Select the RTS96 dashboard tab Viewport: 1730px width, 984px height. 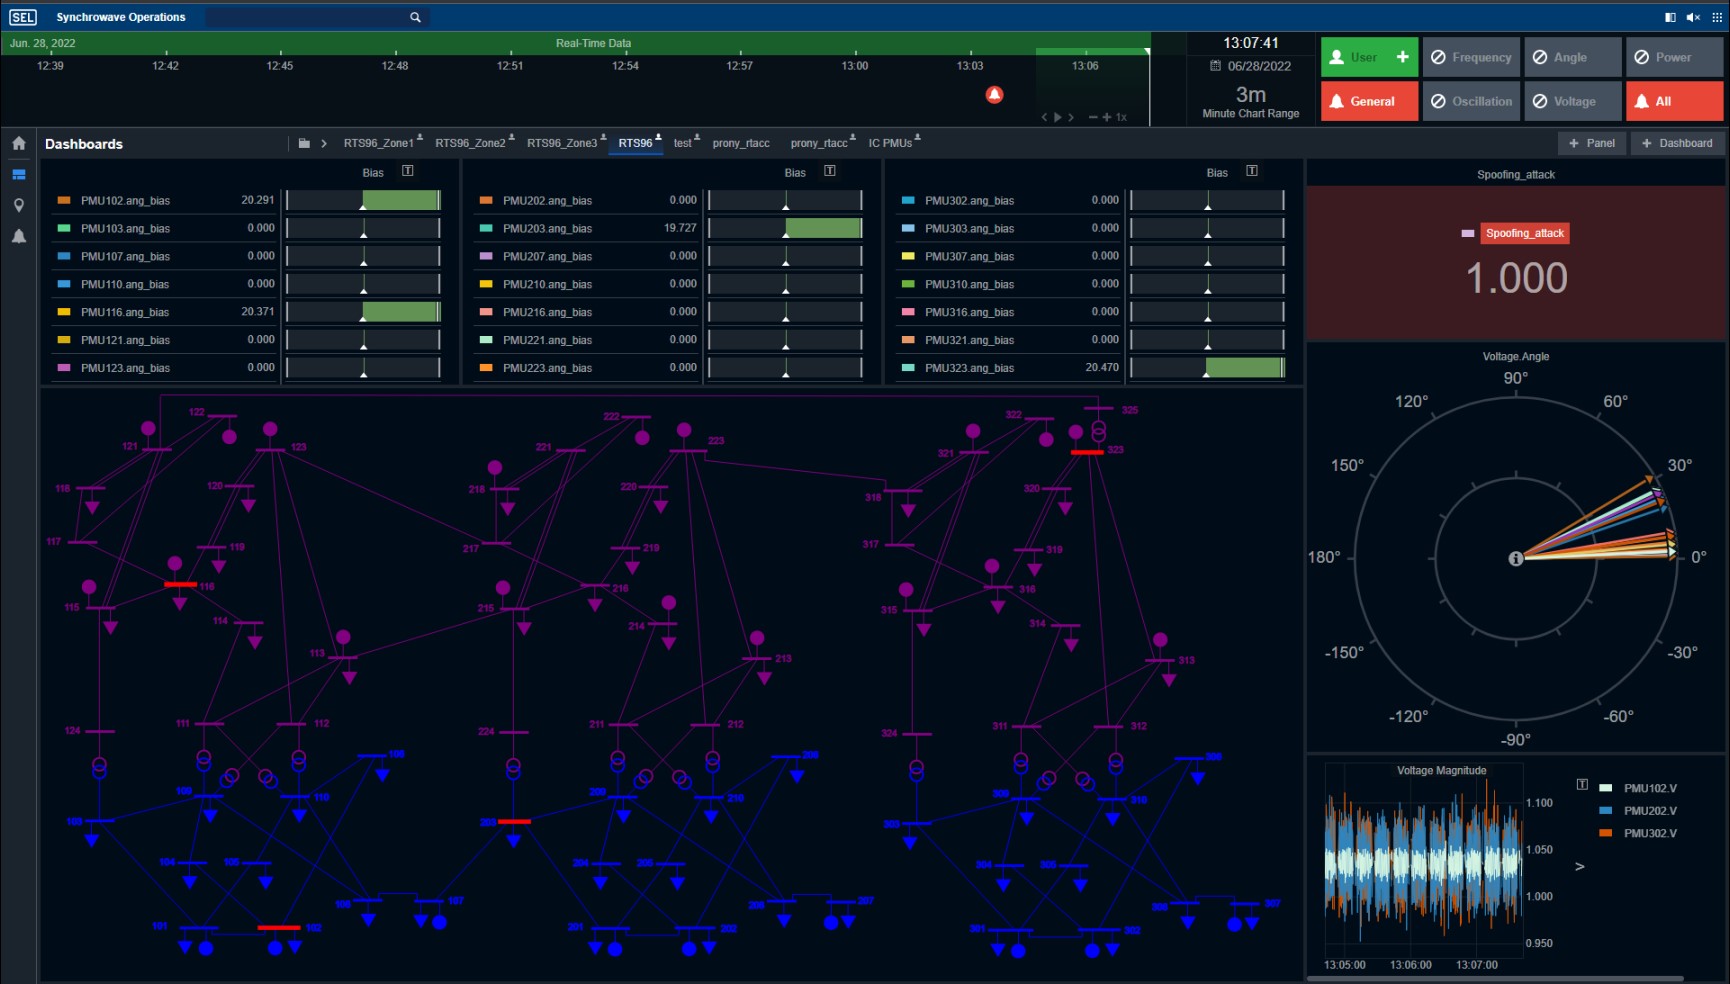[635, 143]
